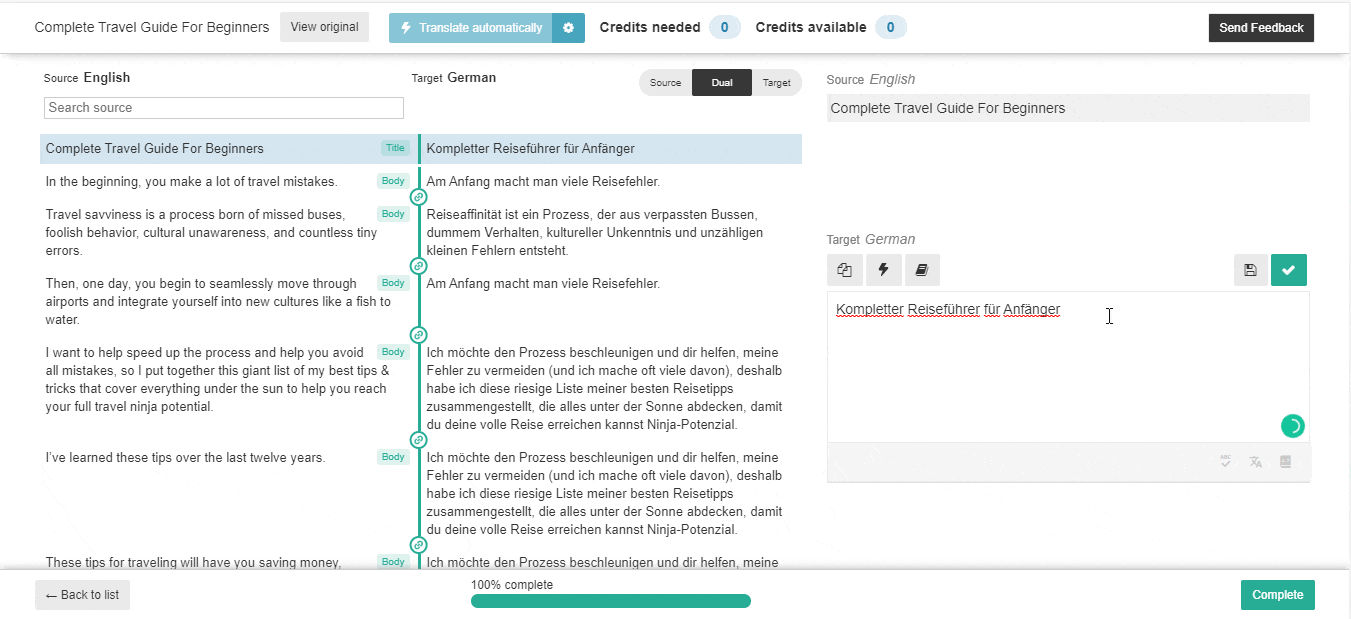Click the link icon below the first Body segment
Image resolution: width=1351 pixels, height=619 pixels.
coord(419,197)
